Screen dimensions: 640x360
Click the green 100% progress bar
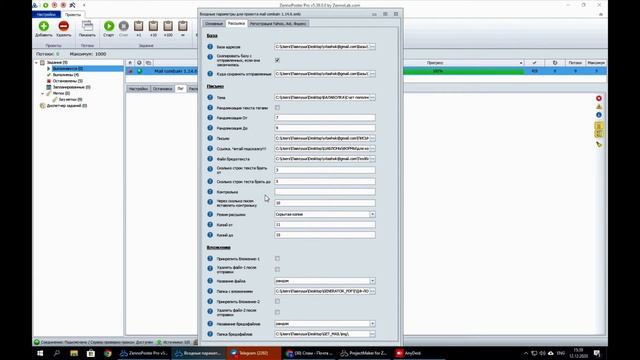coord(463,71)
